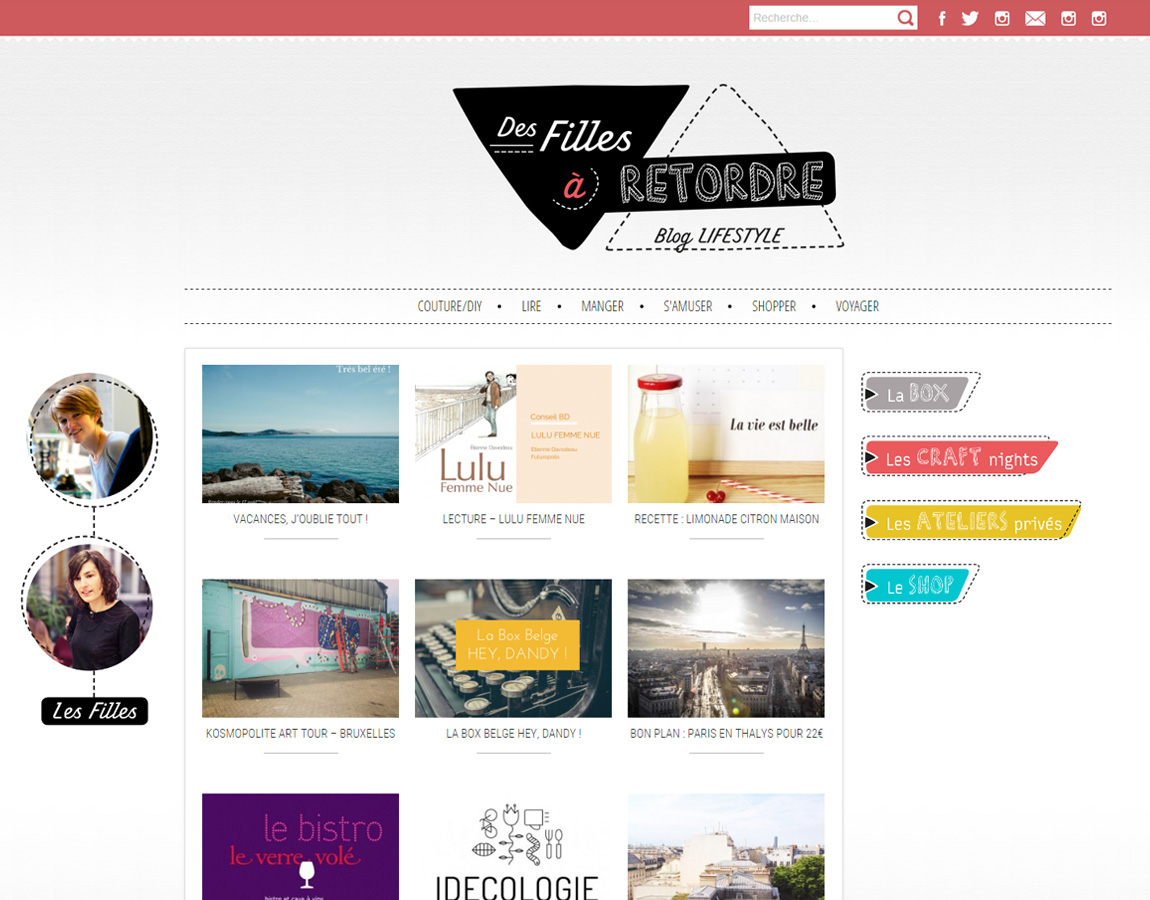Open the grey La BOX badge

(x=918, y=393)
